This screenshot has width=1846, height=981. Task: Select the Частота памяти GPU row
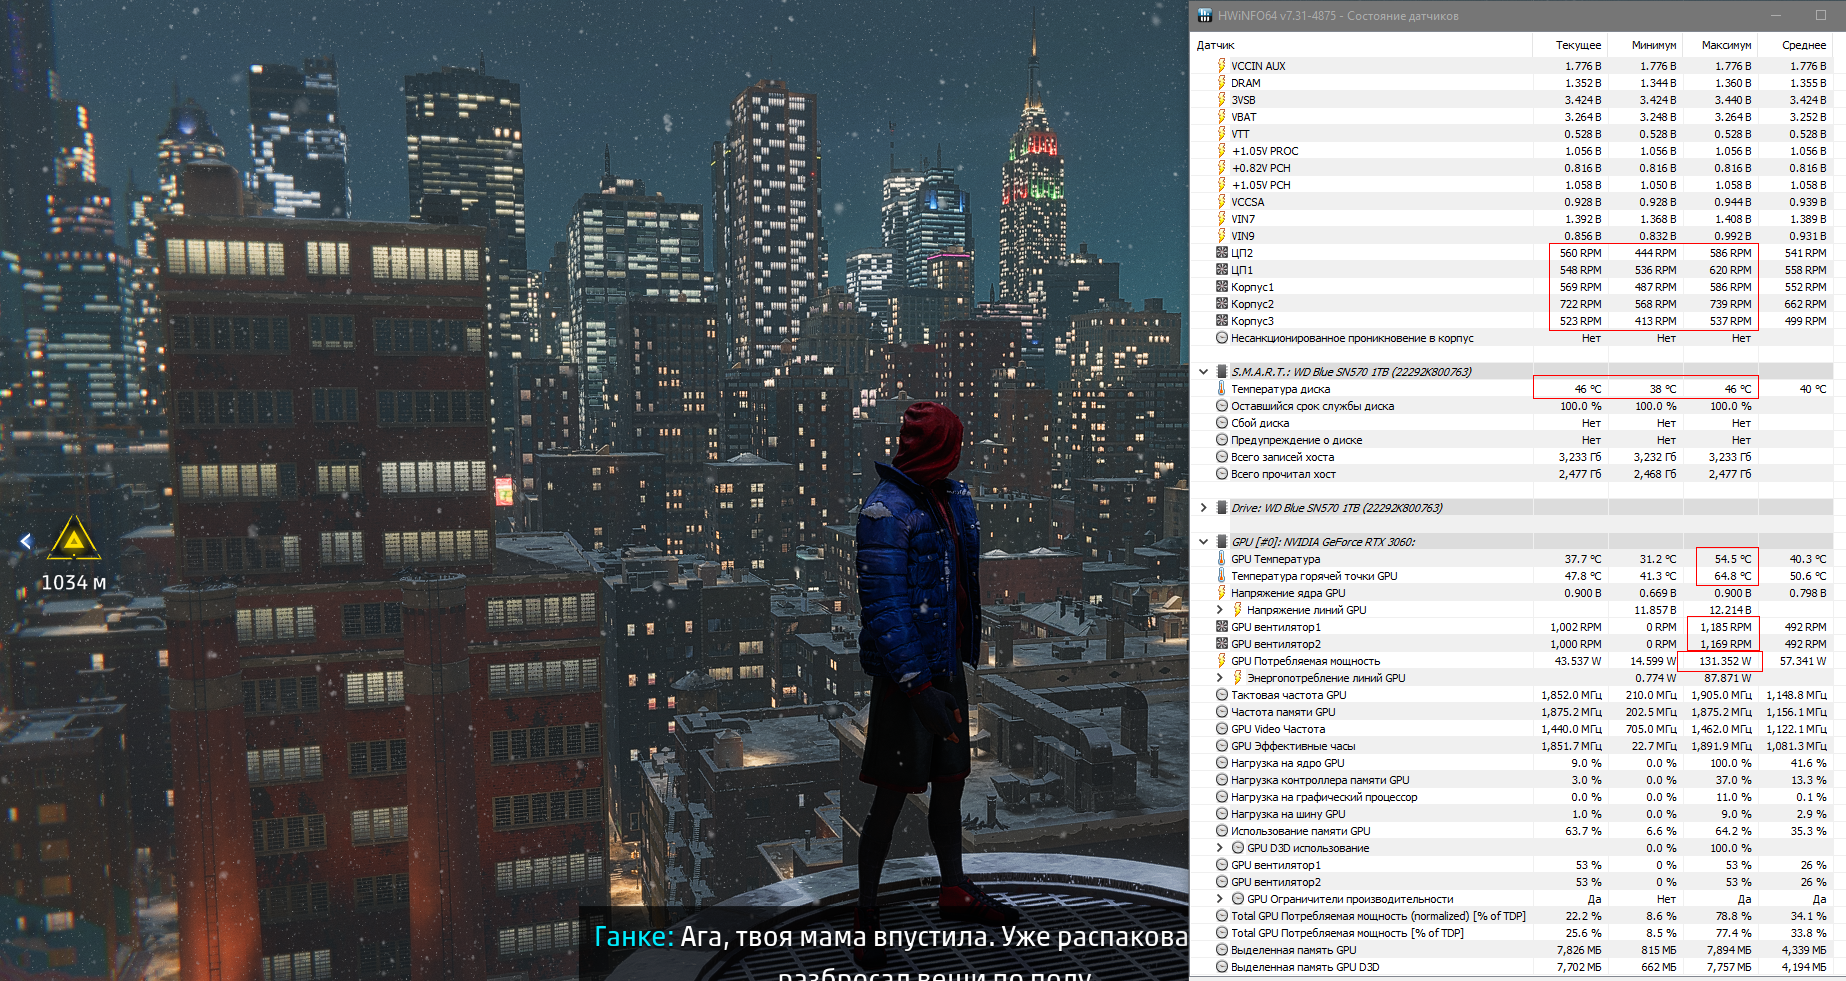1512,712
